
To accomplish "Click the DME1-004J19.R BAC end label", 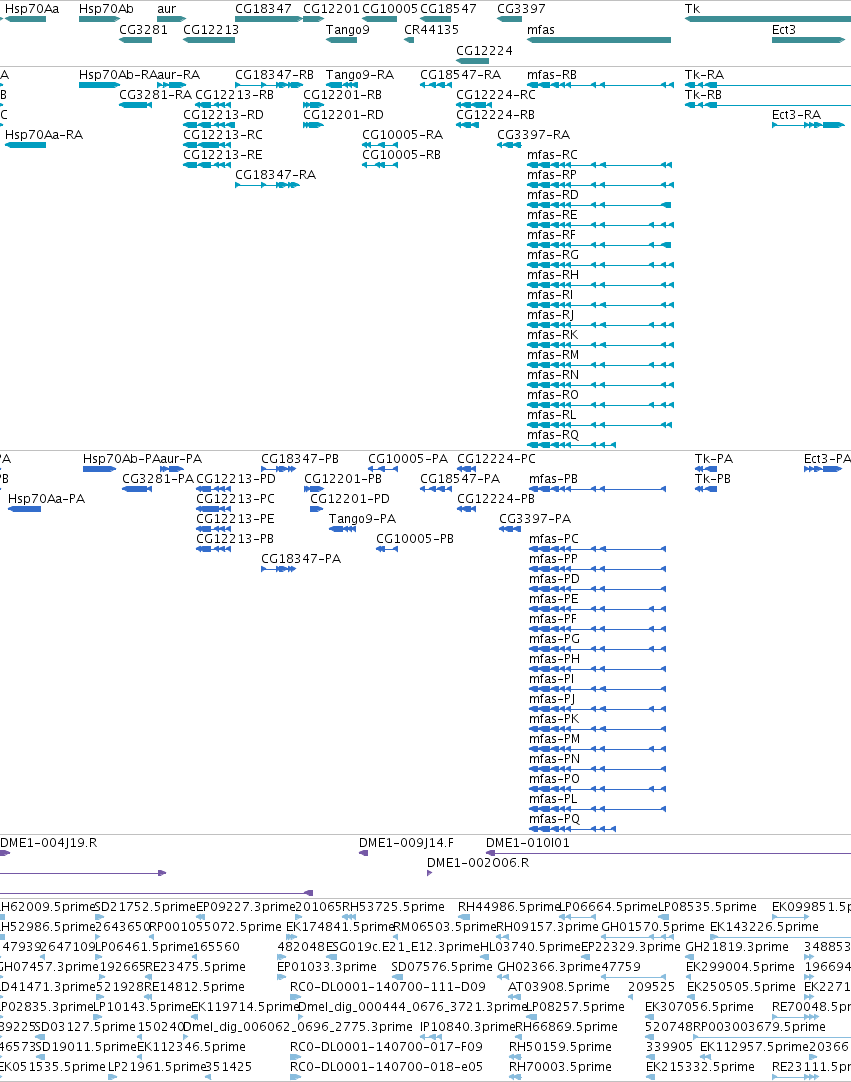I will tap(48, 843).
